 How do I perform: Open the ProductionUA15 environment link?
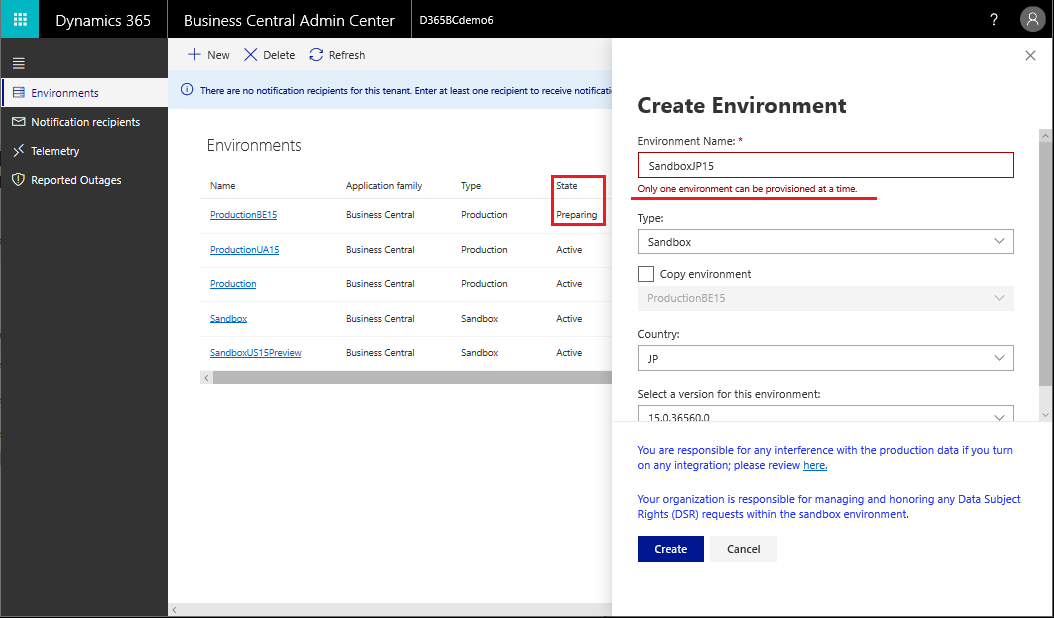click(244, 249)
